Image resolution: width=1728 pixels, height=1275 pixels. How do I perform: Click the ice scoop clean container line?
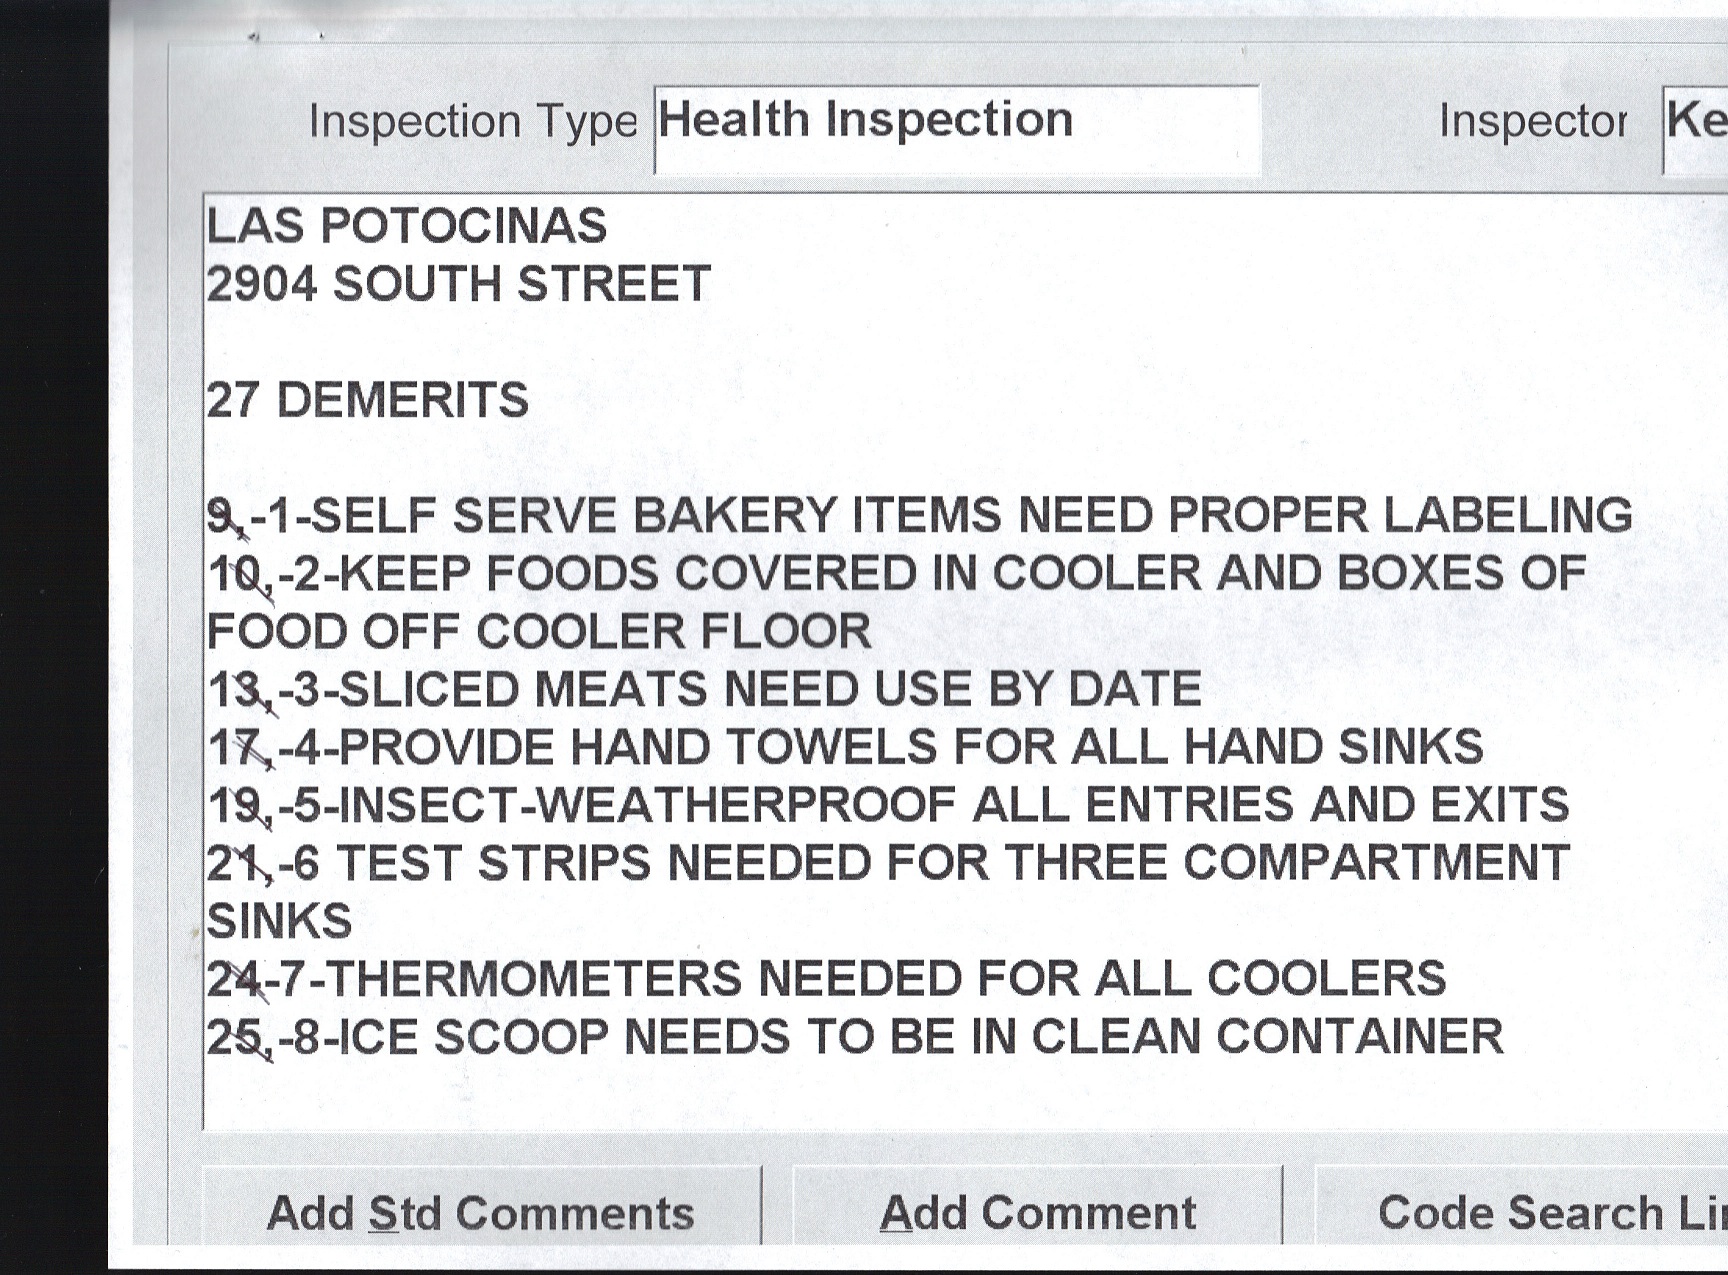tap(855, 1037)
